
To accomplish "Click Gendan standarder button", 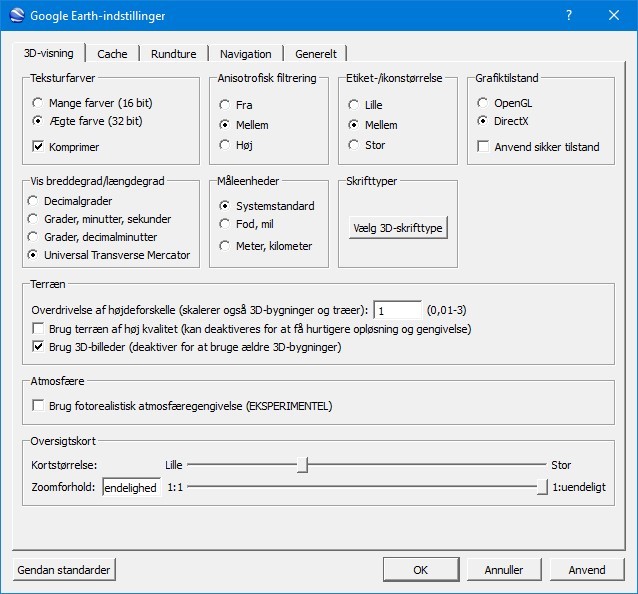I will tap(64, 570).
